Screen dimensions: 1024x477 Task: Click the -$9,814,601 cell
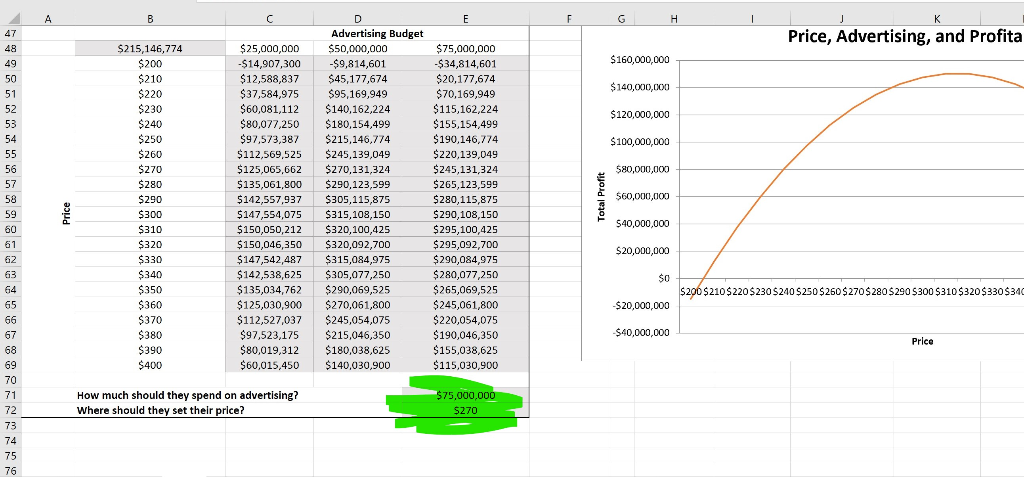[357, 64]
